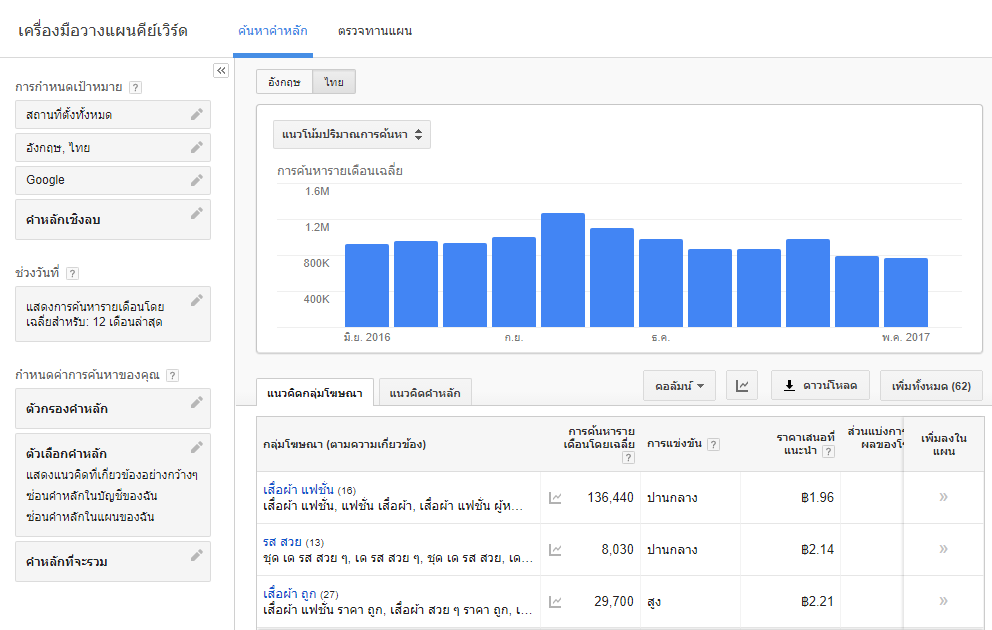992x630 pixels.
Task: Add รส สวย group to plan arrow
Action: tap(943, 549)
